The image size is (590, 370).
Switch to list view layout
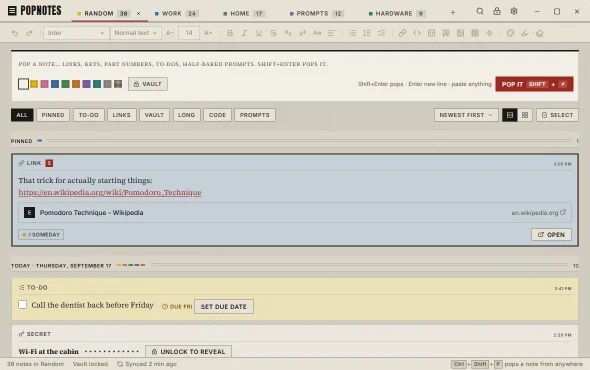pyautogui.click(x=509, y=115)
